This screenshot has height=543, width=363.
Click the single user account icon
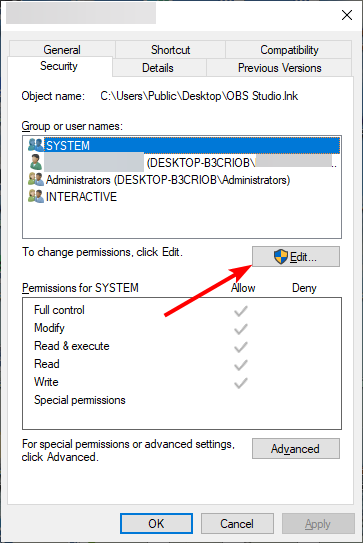click(36, 162)
